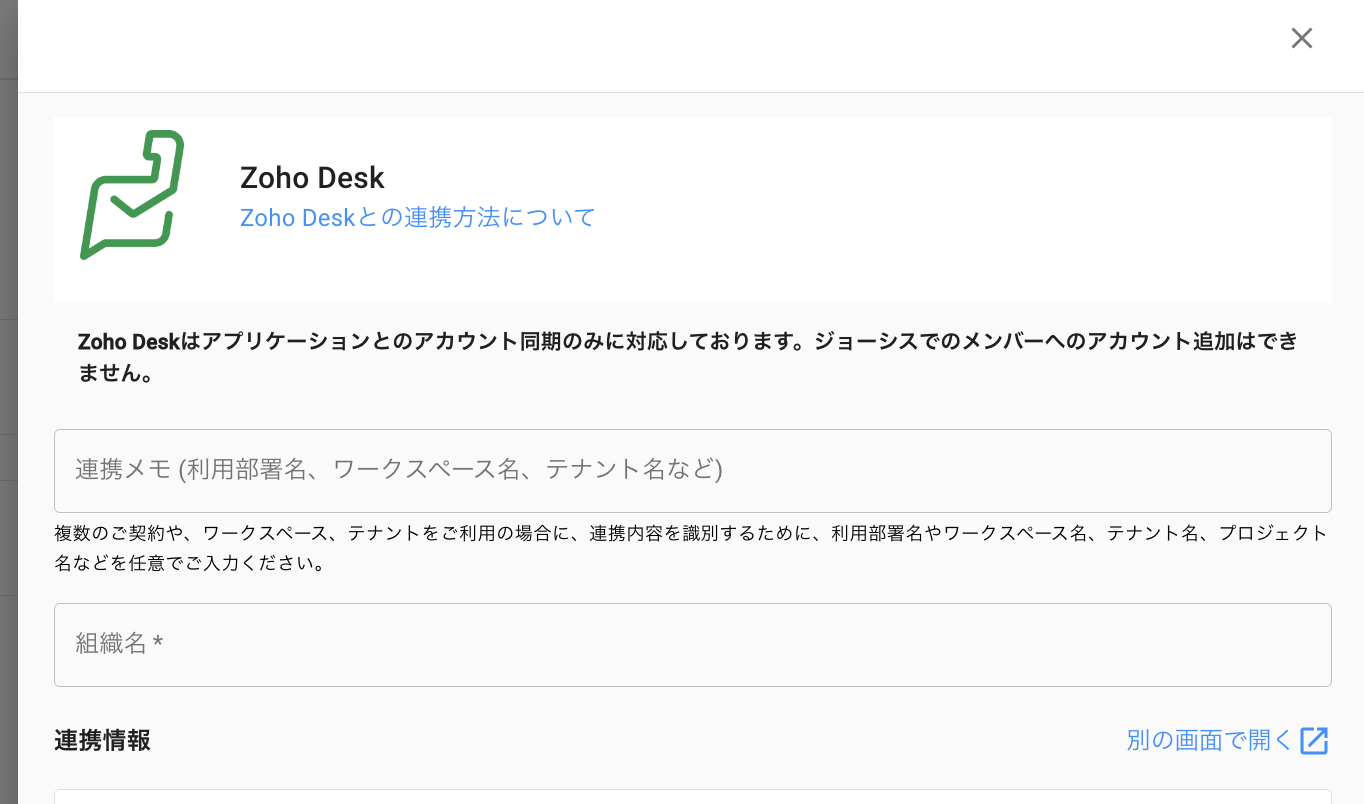Focus the 組織名 required input field

point(692,645)
